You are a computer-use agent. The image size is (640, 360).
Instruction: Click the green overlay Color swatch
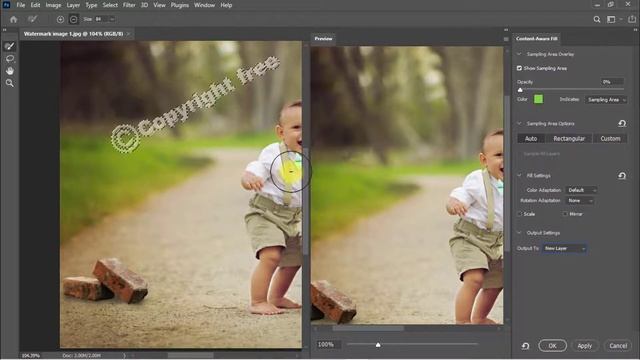coord(538,99)
